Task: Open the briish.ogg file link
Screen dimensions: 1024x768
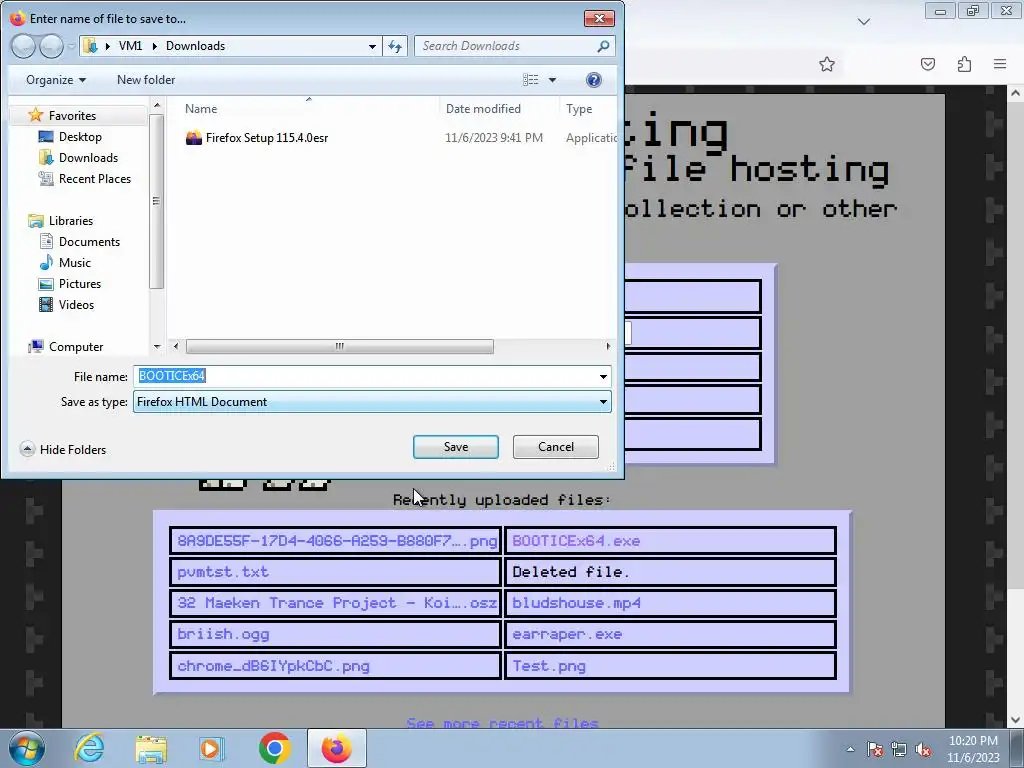Action: 223,634
